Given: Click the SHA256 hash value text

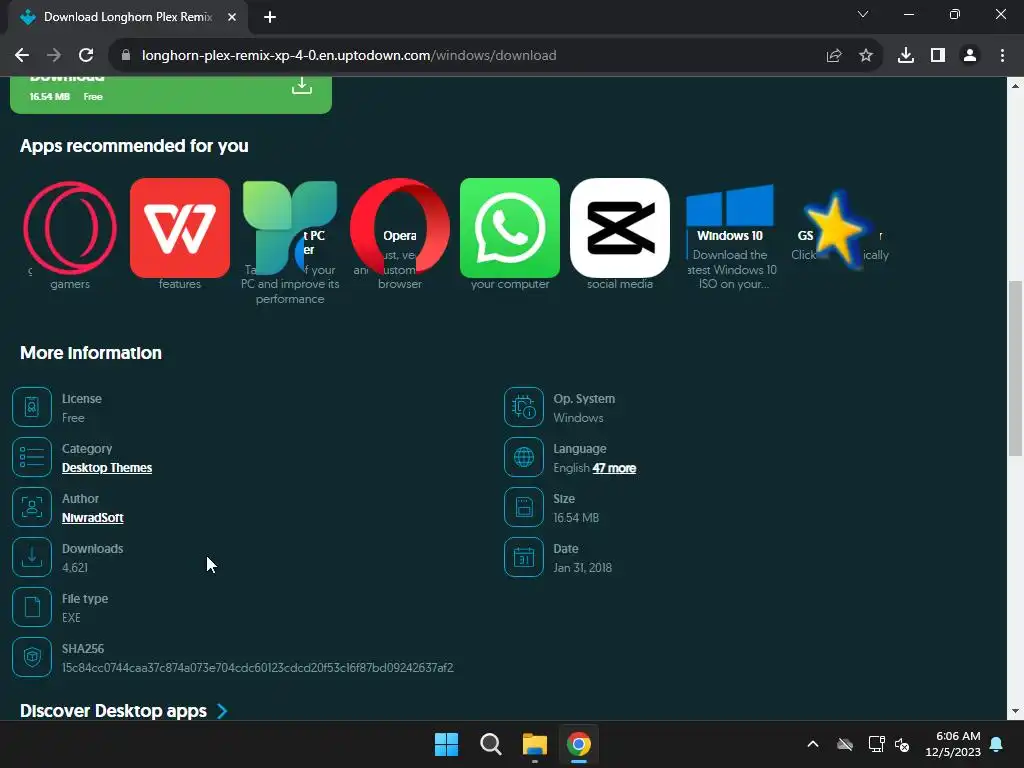Looking at the screenshot, I should [x=258, y=667].
